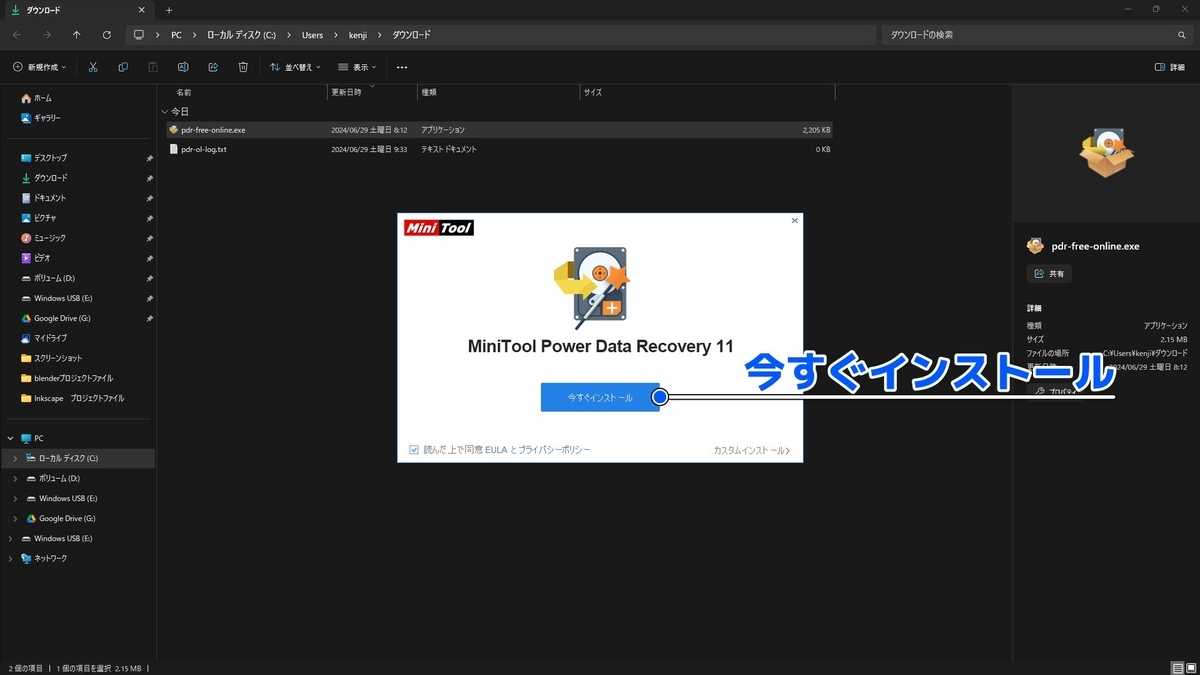Viewport: 1200px width, 675px height.
Task: Click the 今すぐインストール install button
Action: [600, 397]
